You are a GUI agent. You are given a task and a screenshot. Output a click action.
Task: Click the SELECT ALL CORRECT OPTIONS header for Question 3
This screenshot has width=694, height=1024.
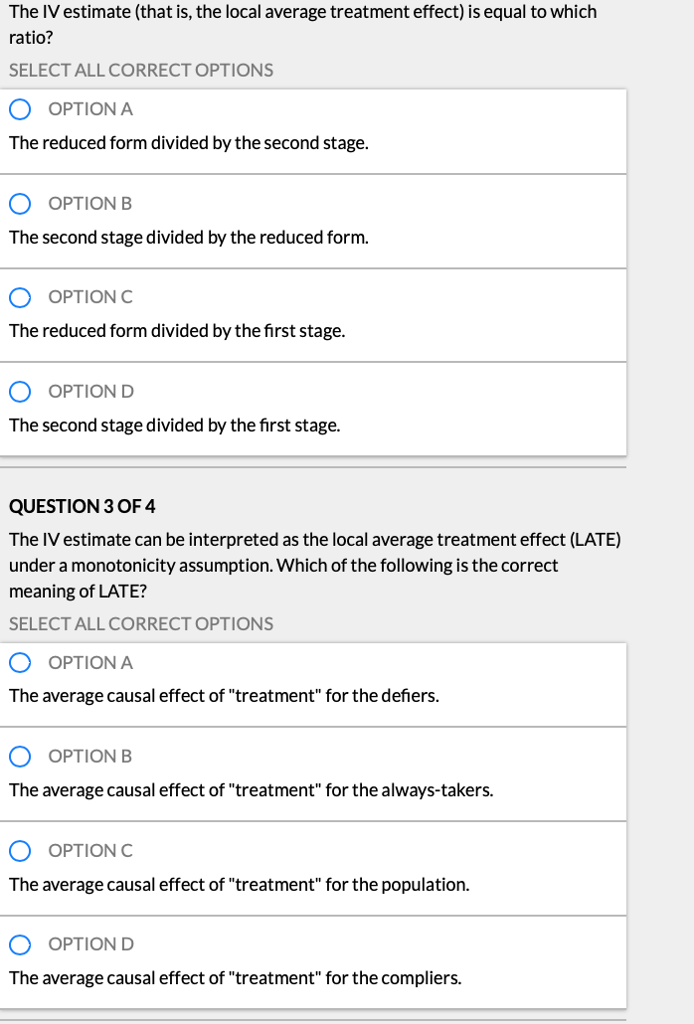(x=140, y=623)
